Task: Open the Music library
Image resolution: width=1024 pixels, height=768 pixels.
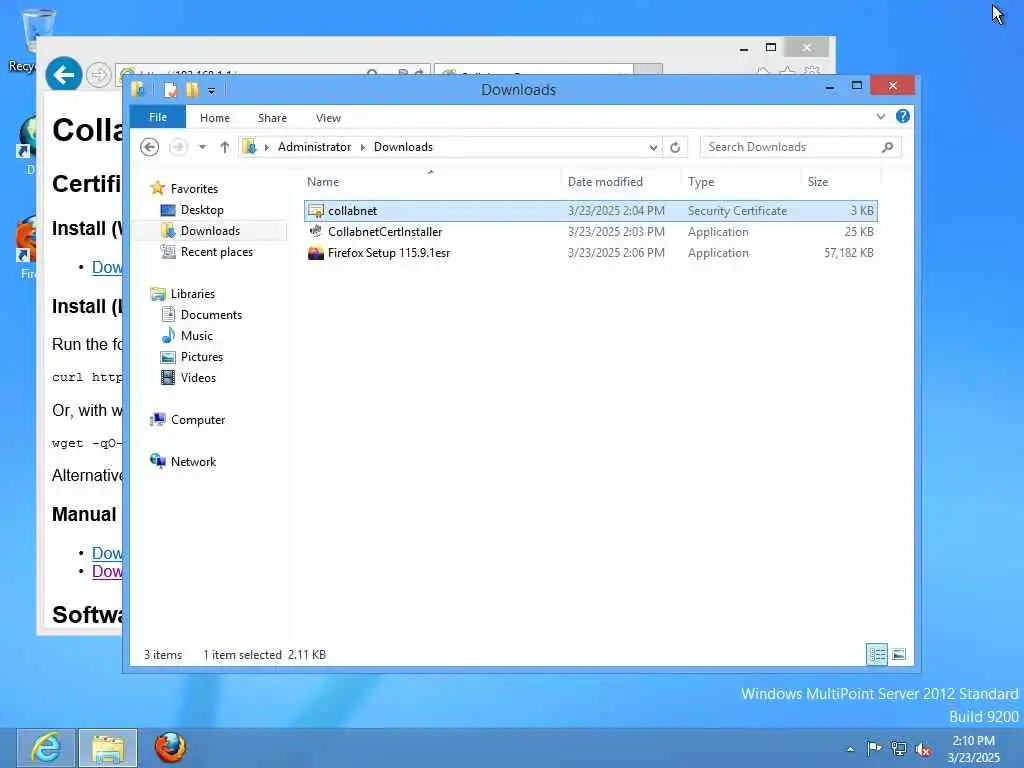Action: 197,336
